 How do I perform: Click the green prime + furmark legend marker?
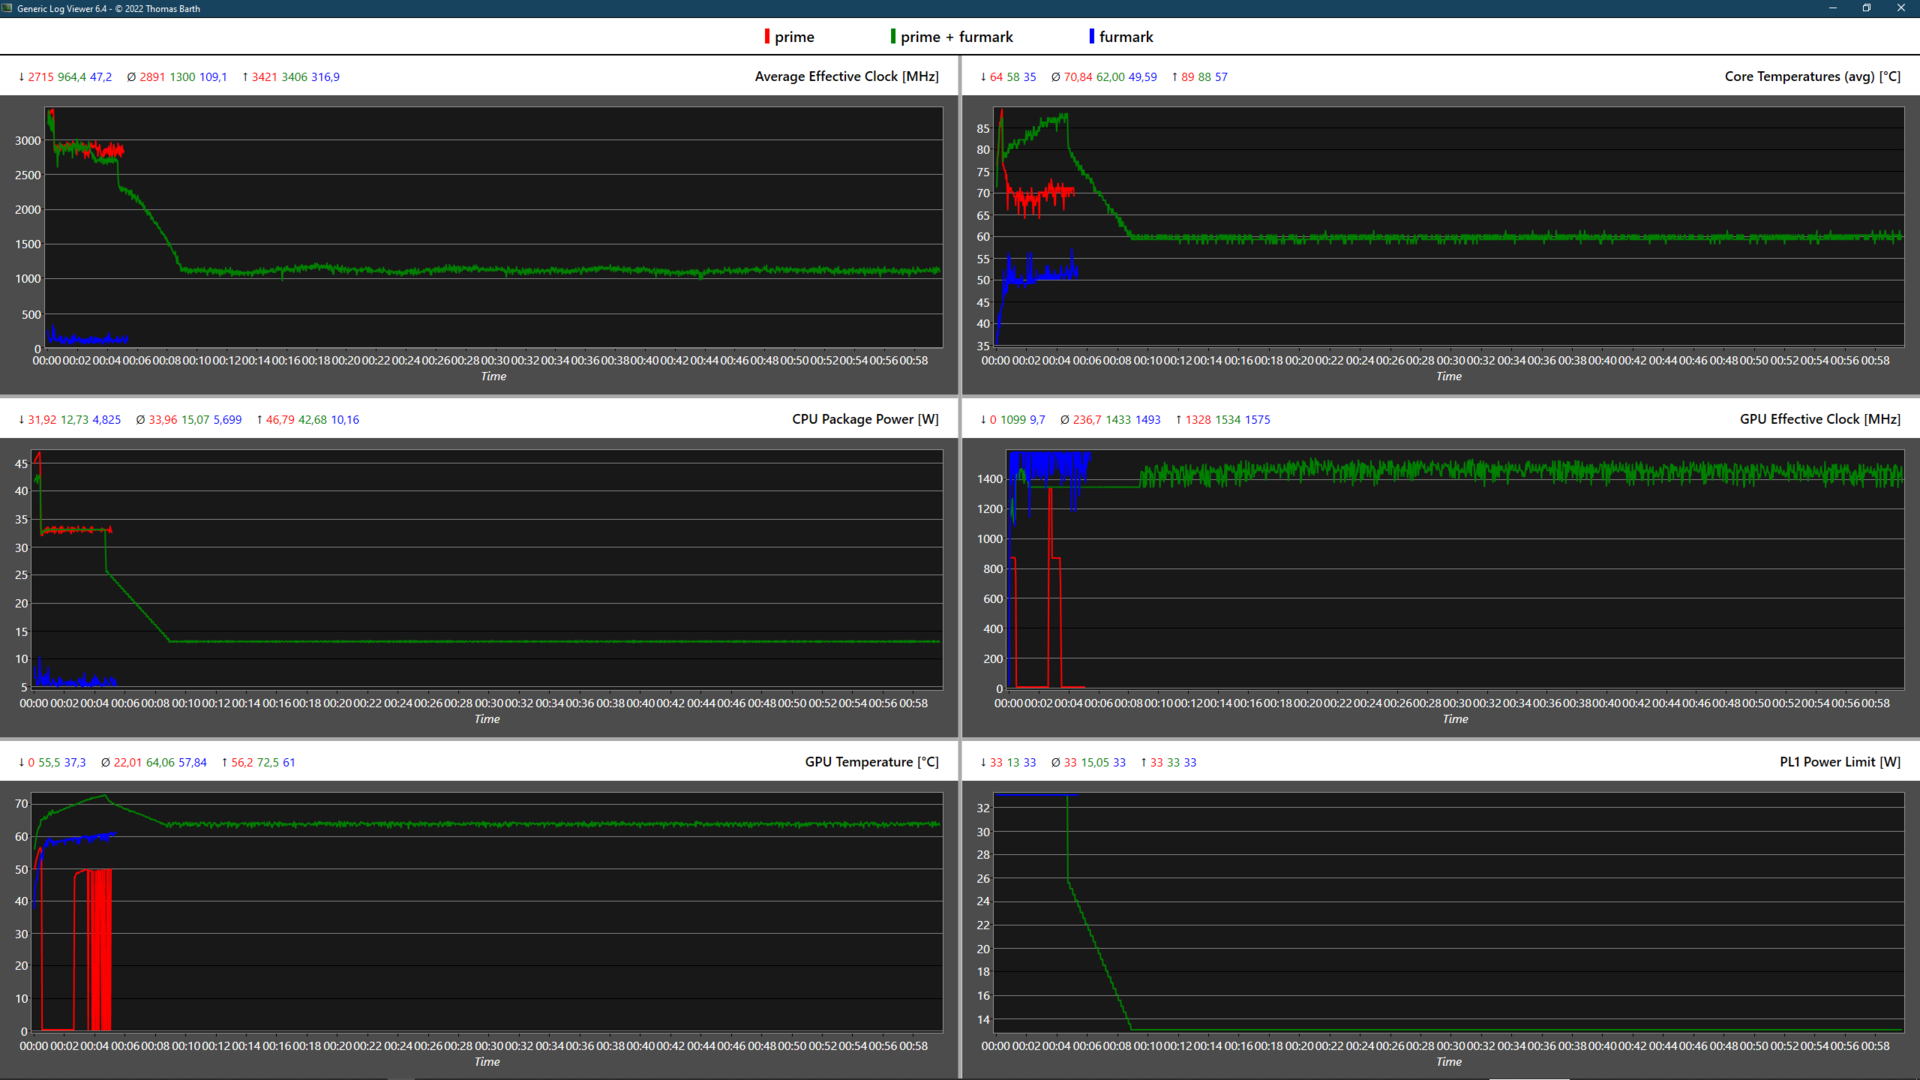[x=893, y=37]
